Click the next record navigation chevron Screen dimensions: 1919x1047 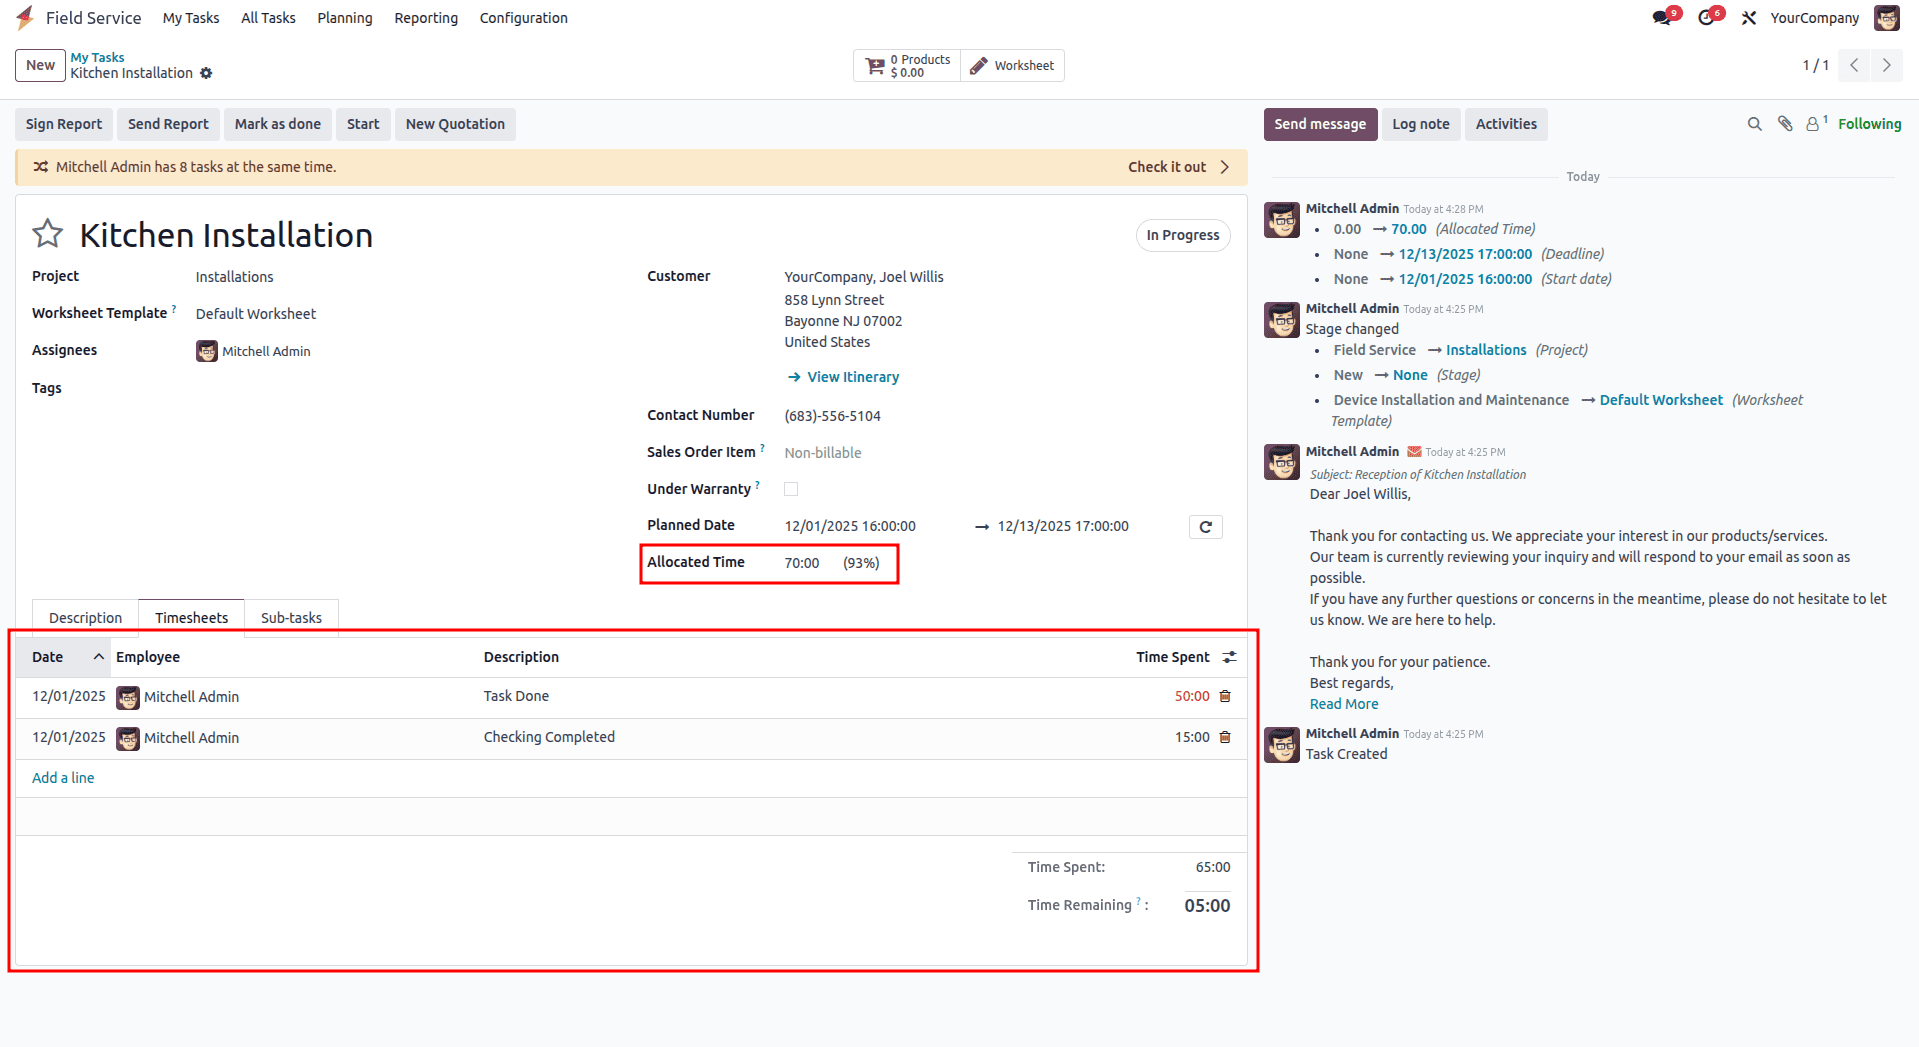pyautogui.click(x=1887, y=65)
